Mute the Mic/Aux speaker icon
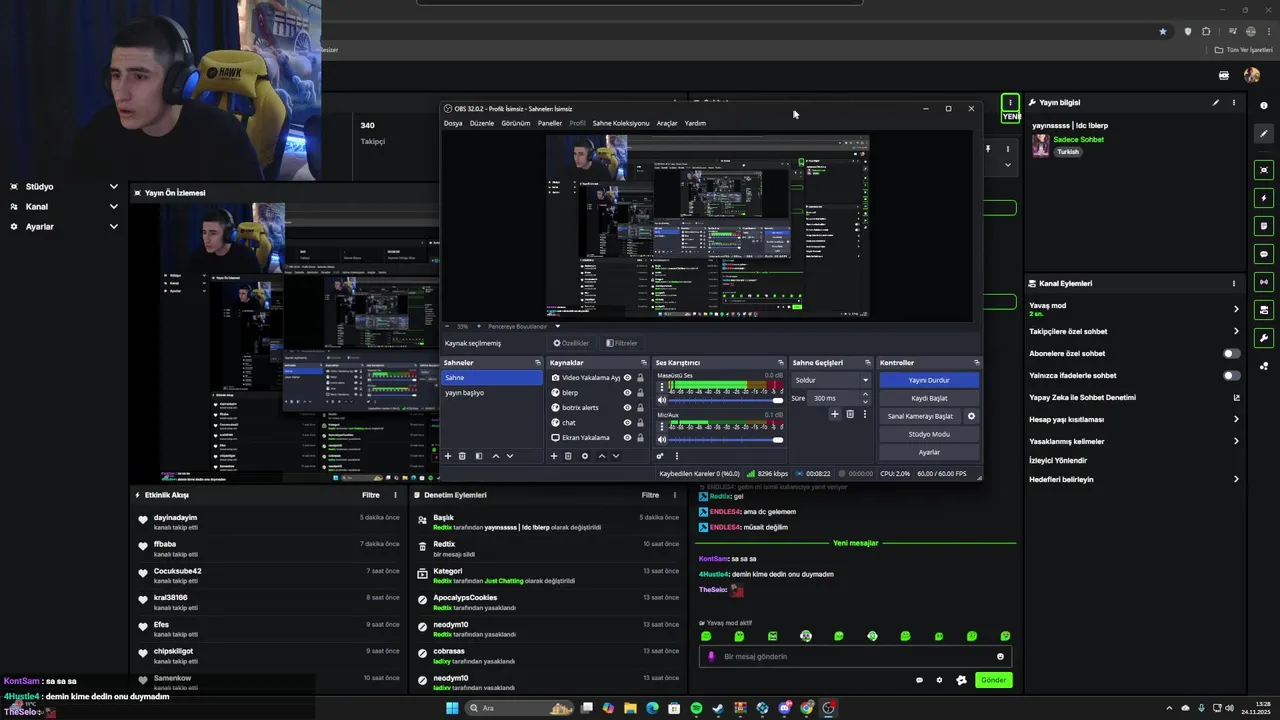Viewport: 1280px width, 720px height. coord(660,440)
